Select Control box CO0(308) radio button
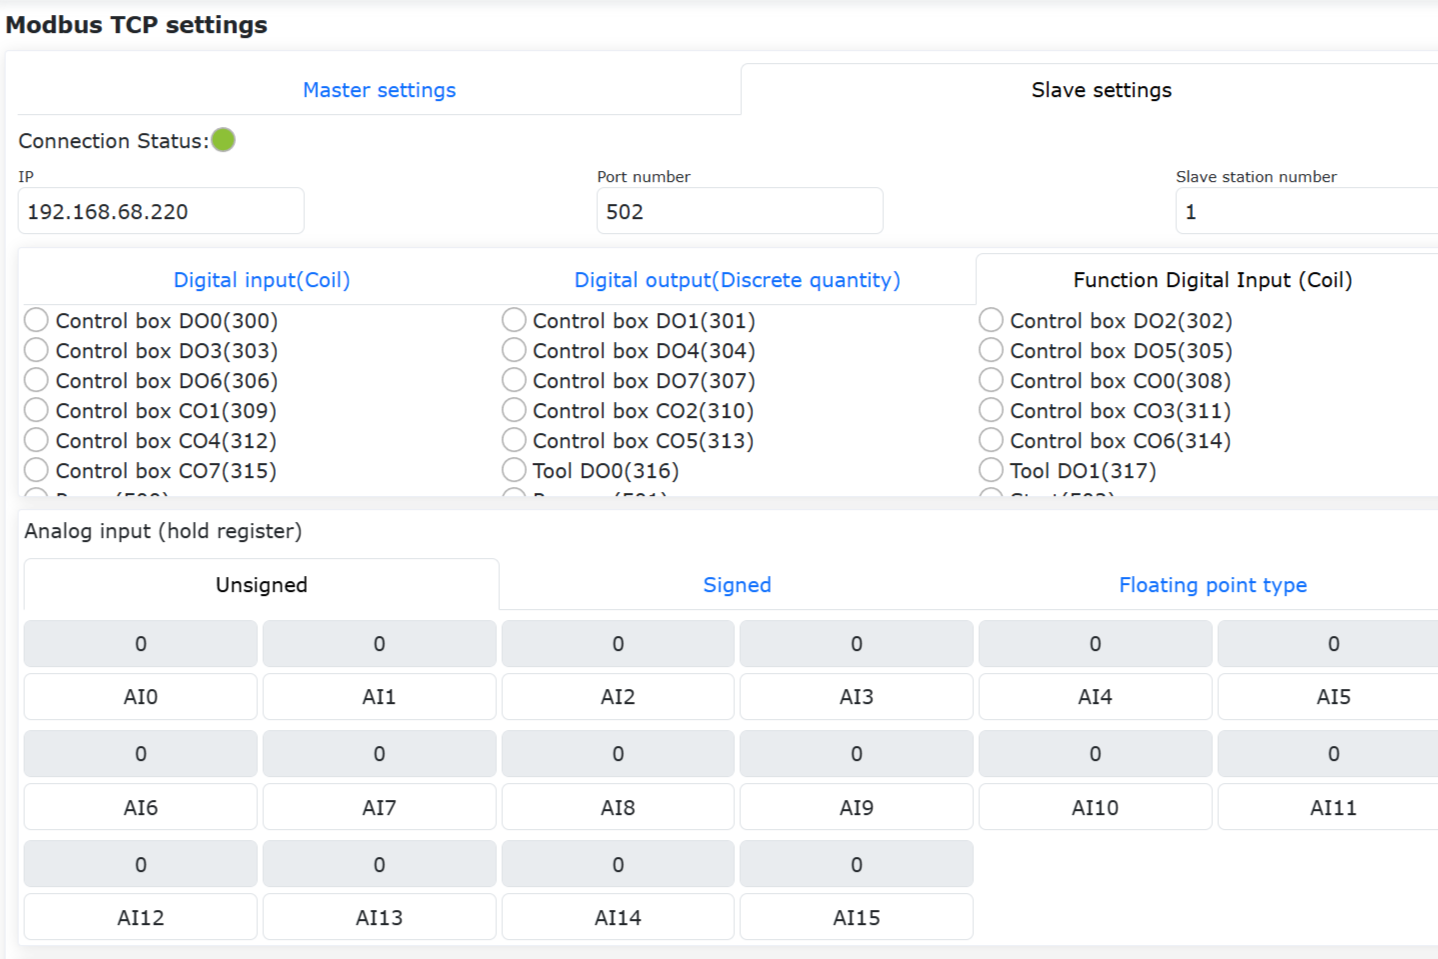This screenshot has width=1438, height=959. tap(991, 380)
